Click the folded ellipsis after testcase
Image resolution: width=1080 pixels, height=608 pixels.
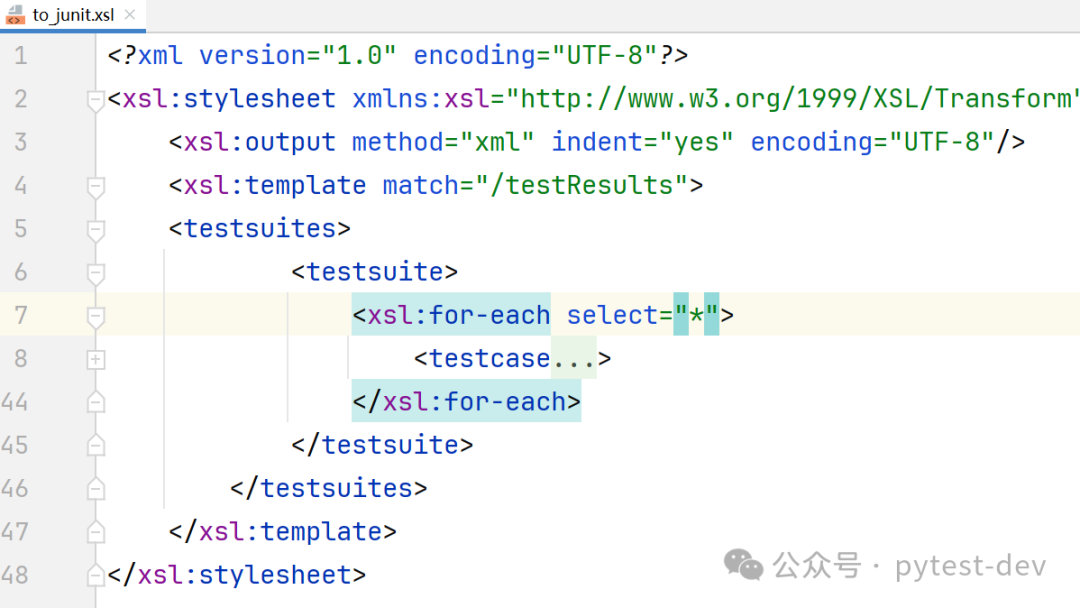573,359
